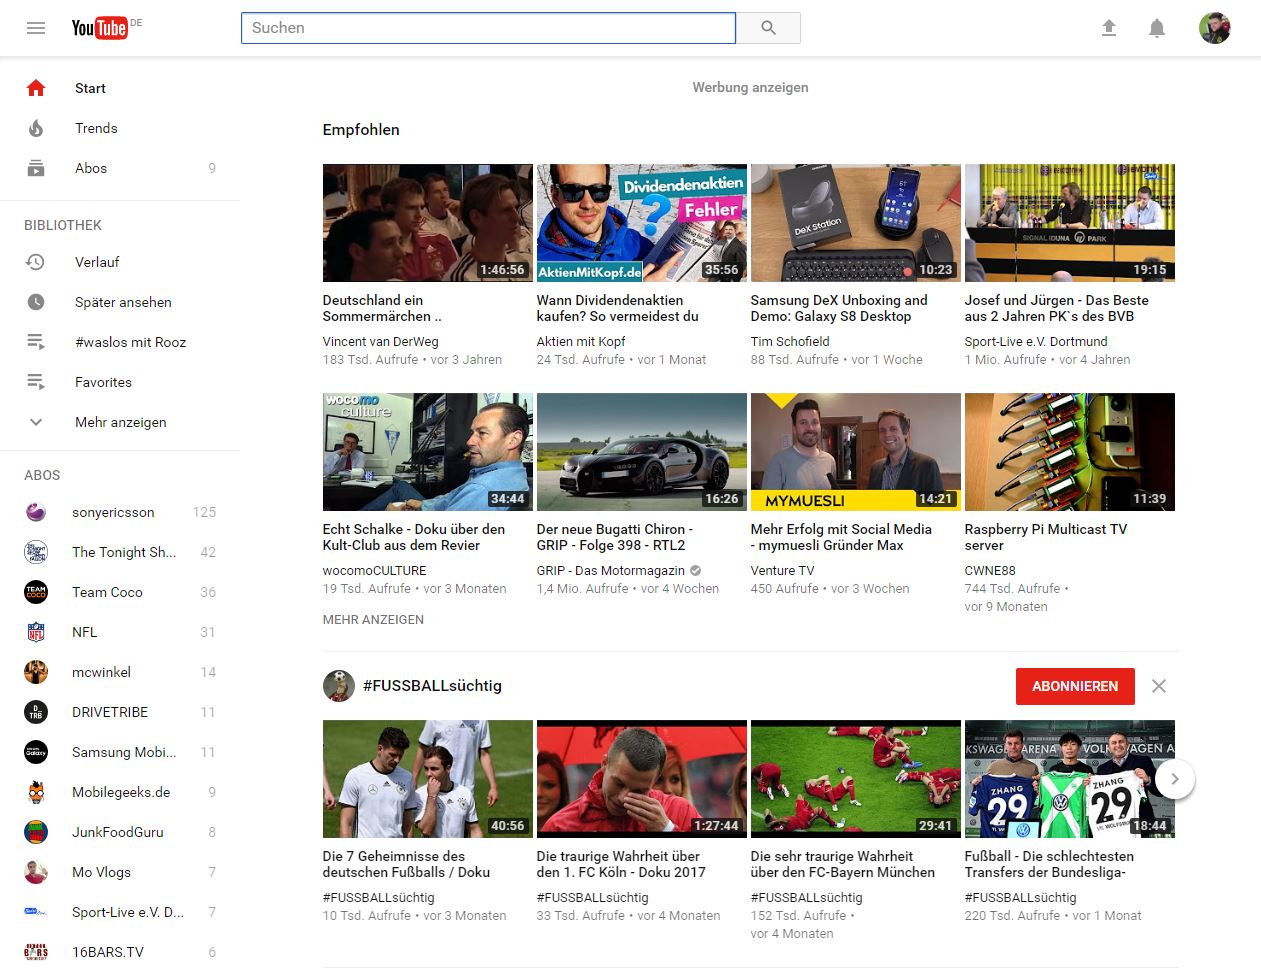Click the #waslos mit Rooz playlist icon
This screenshot has height=969, width=1261.
point(36,342)
